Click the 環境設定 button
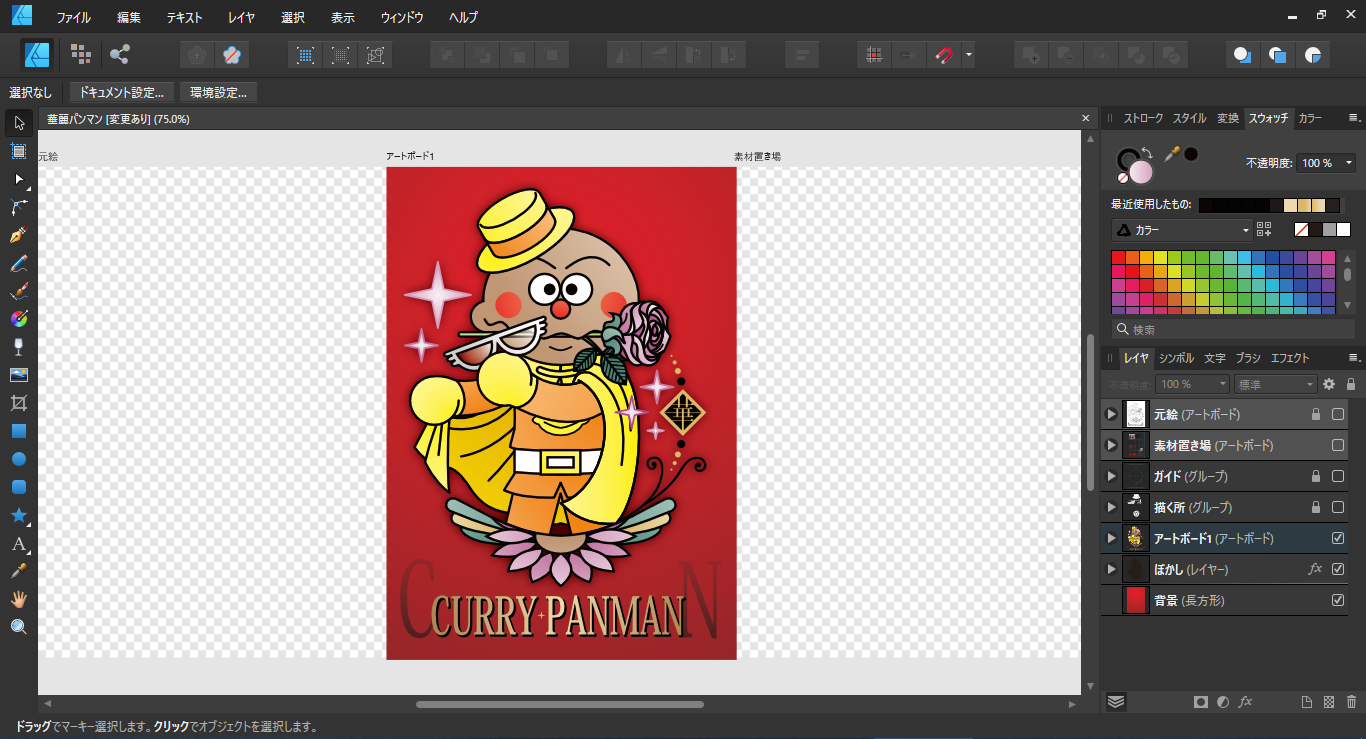Screen dimensions: 1366x739 click(218, 93)
